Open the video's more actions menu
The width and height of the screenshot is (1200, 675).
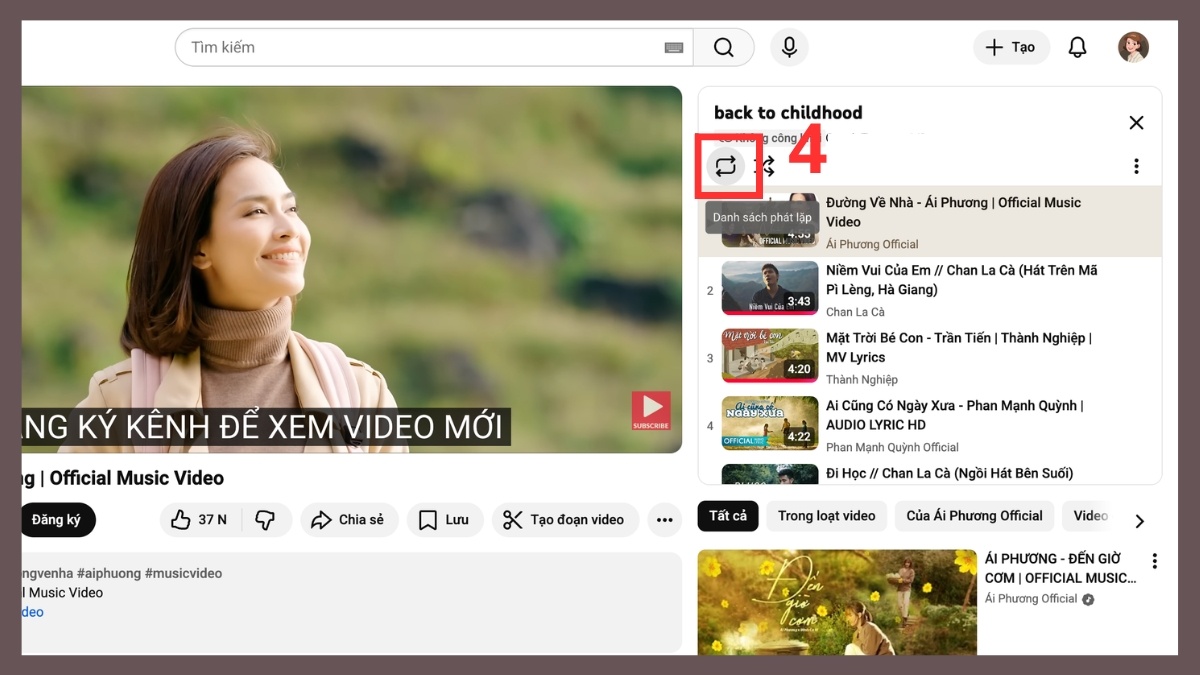click(664, 519)
